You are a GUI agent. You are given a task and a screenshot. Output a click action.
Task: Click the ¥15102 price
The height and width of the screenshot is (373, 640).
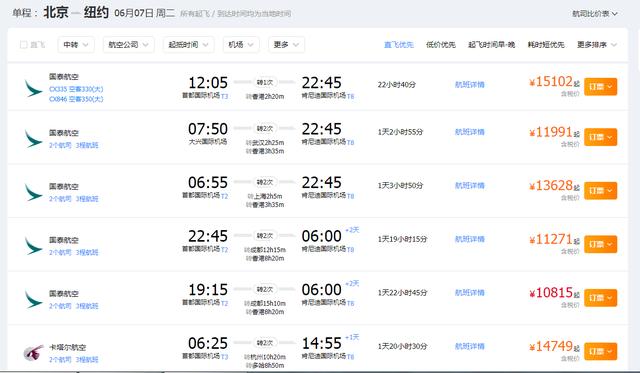coord(551,82)
